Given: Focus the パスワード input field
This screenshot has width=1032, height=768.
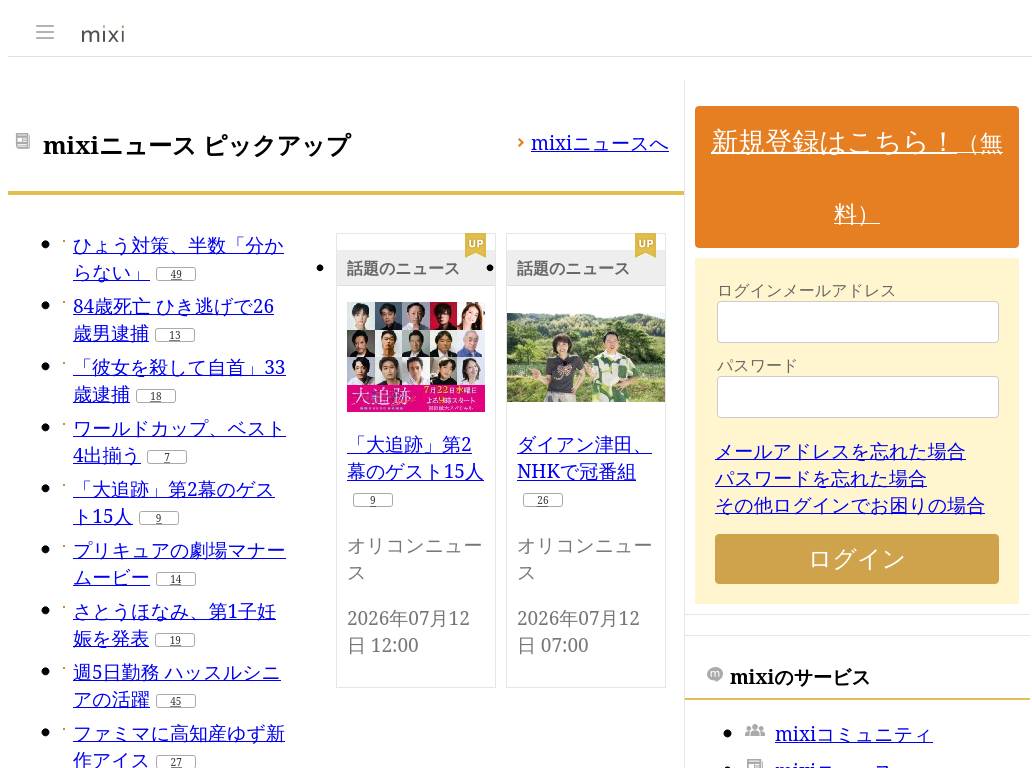Looking at the screenshot, I should tap(858, 397).
